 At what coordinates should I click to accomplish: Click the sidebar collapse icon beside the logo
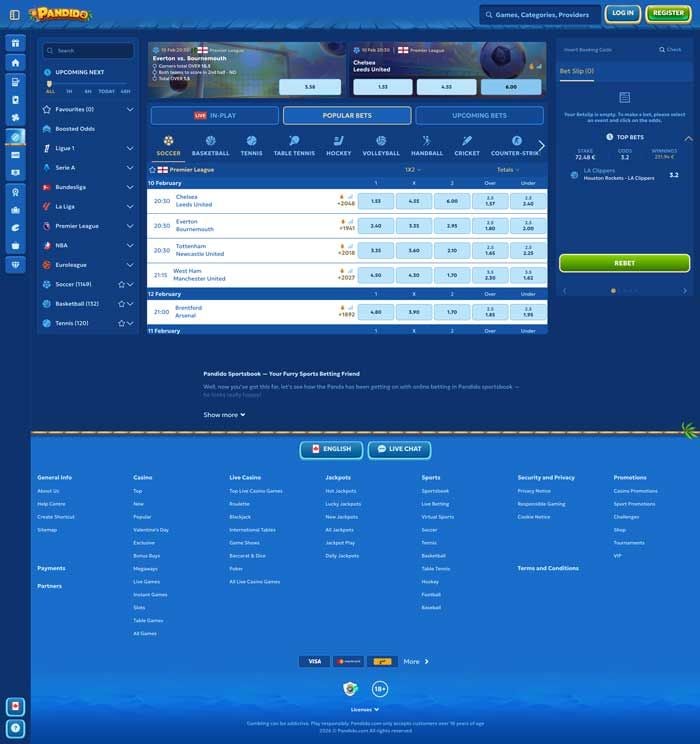pyautogui.click(x=14, y=15)
